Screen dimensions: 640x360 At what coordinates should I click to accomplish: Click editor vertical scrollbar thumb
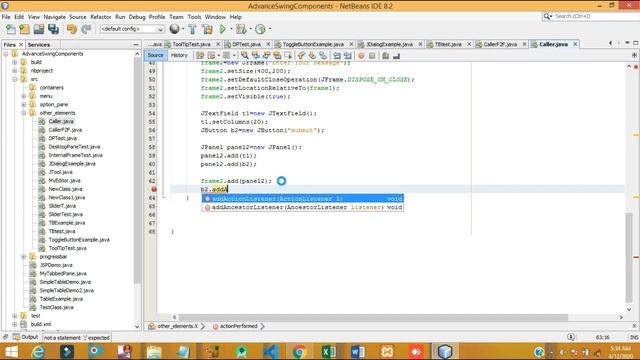point(629,257)
